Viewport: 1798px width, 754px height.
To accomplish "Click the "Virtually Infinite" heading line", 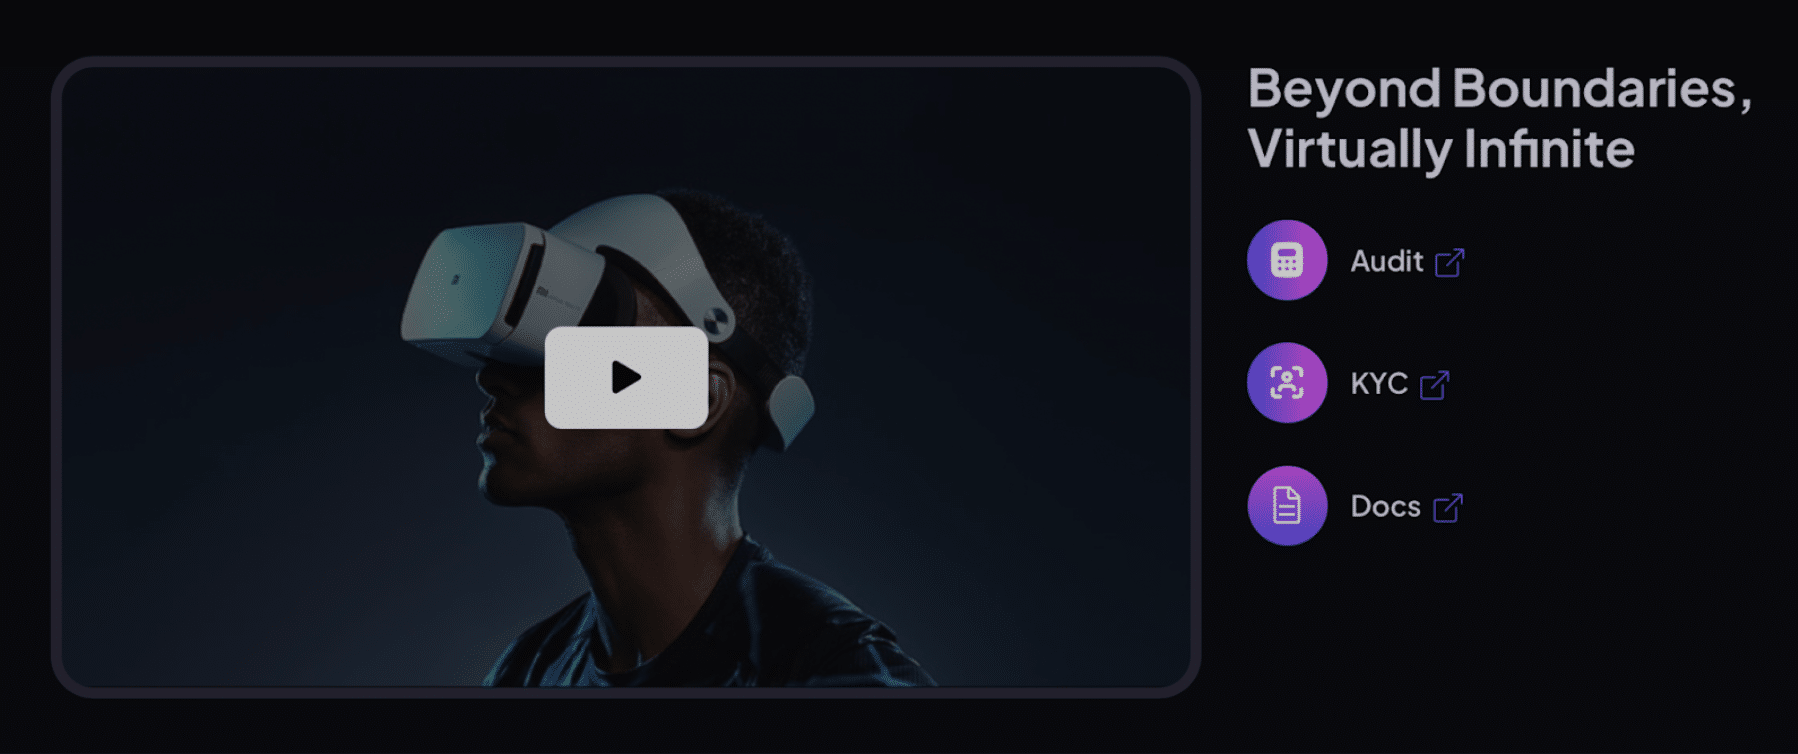I will [1441, 150].
